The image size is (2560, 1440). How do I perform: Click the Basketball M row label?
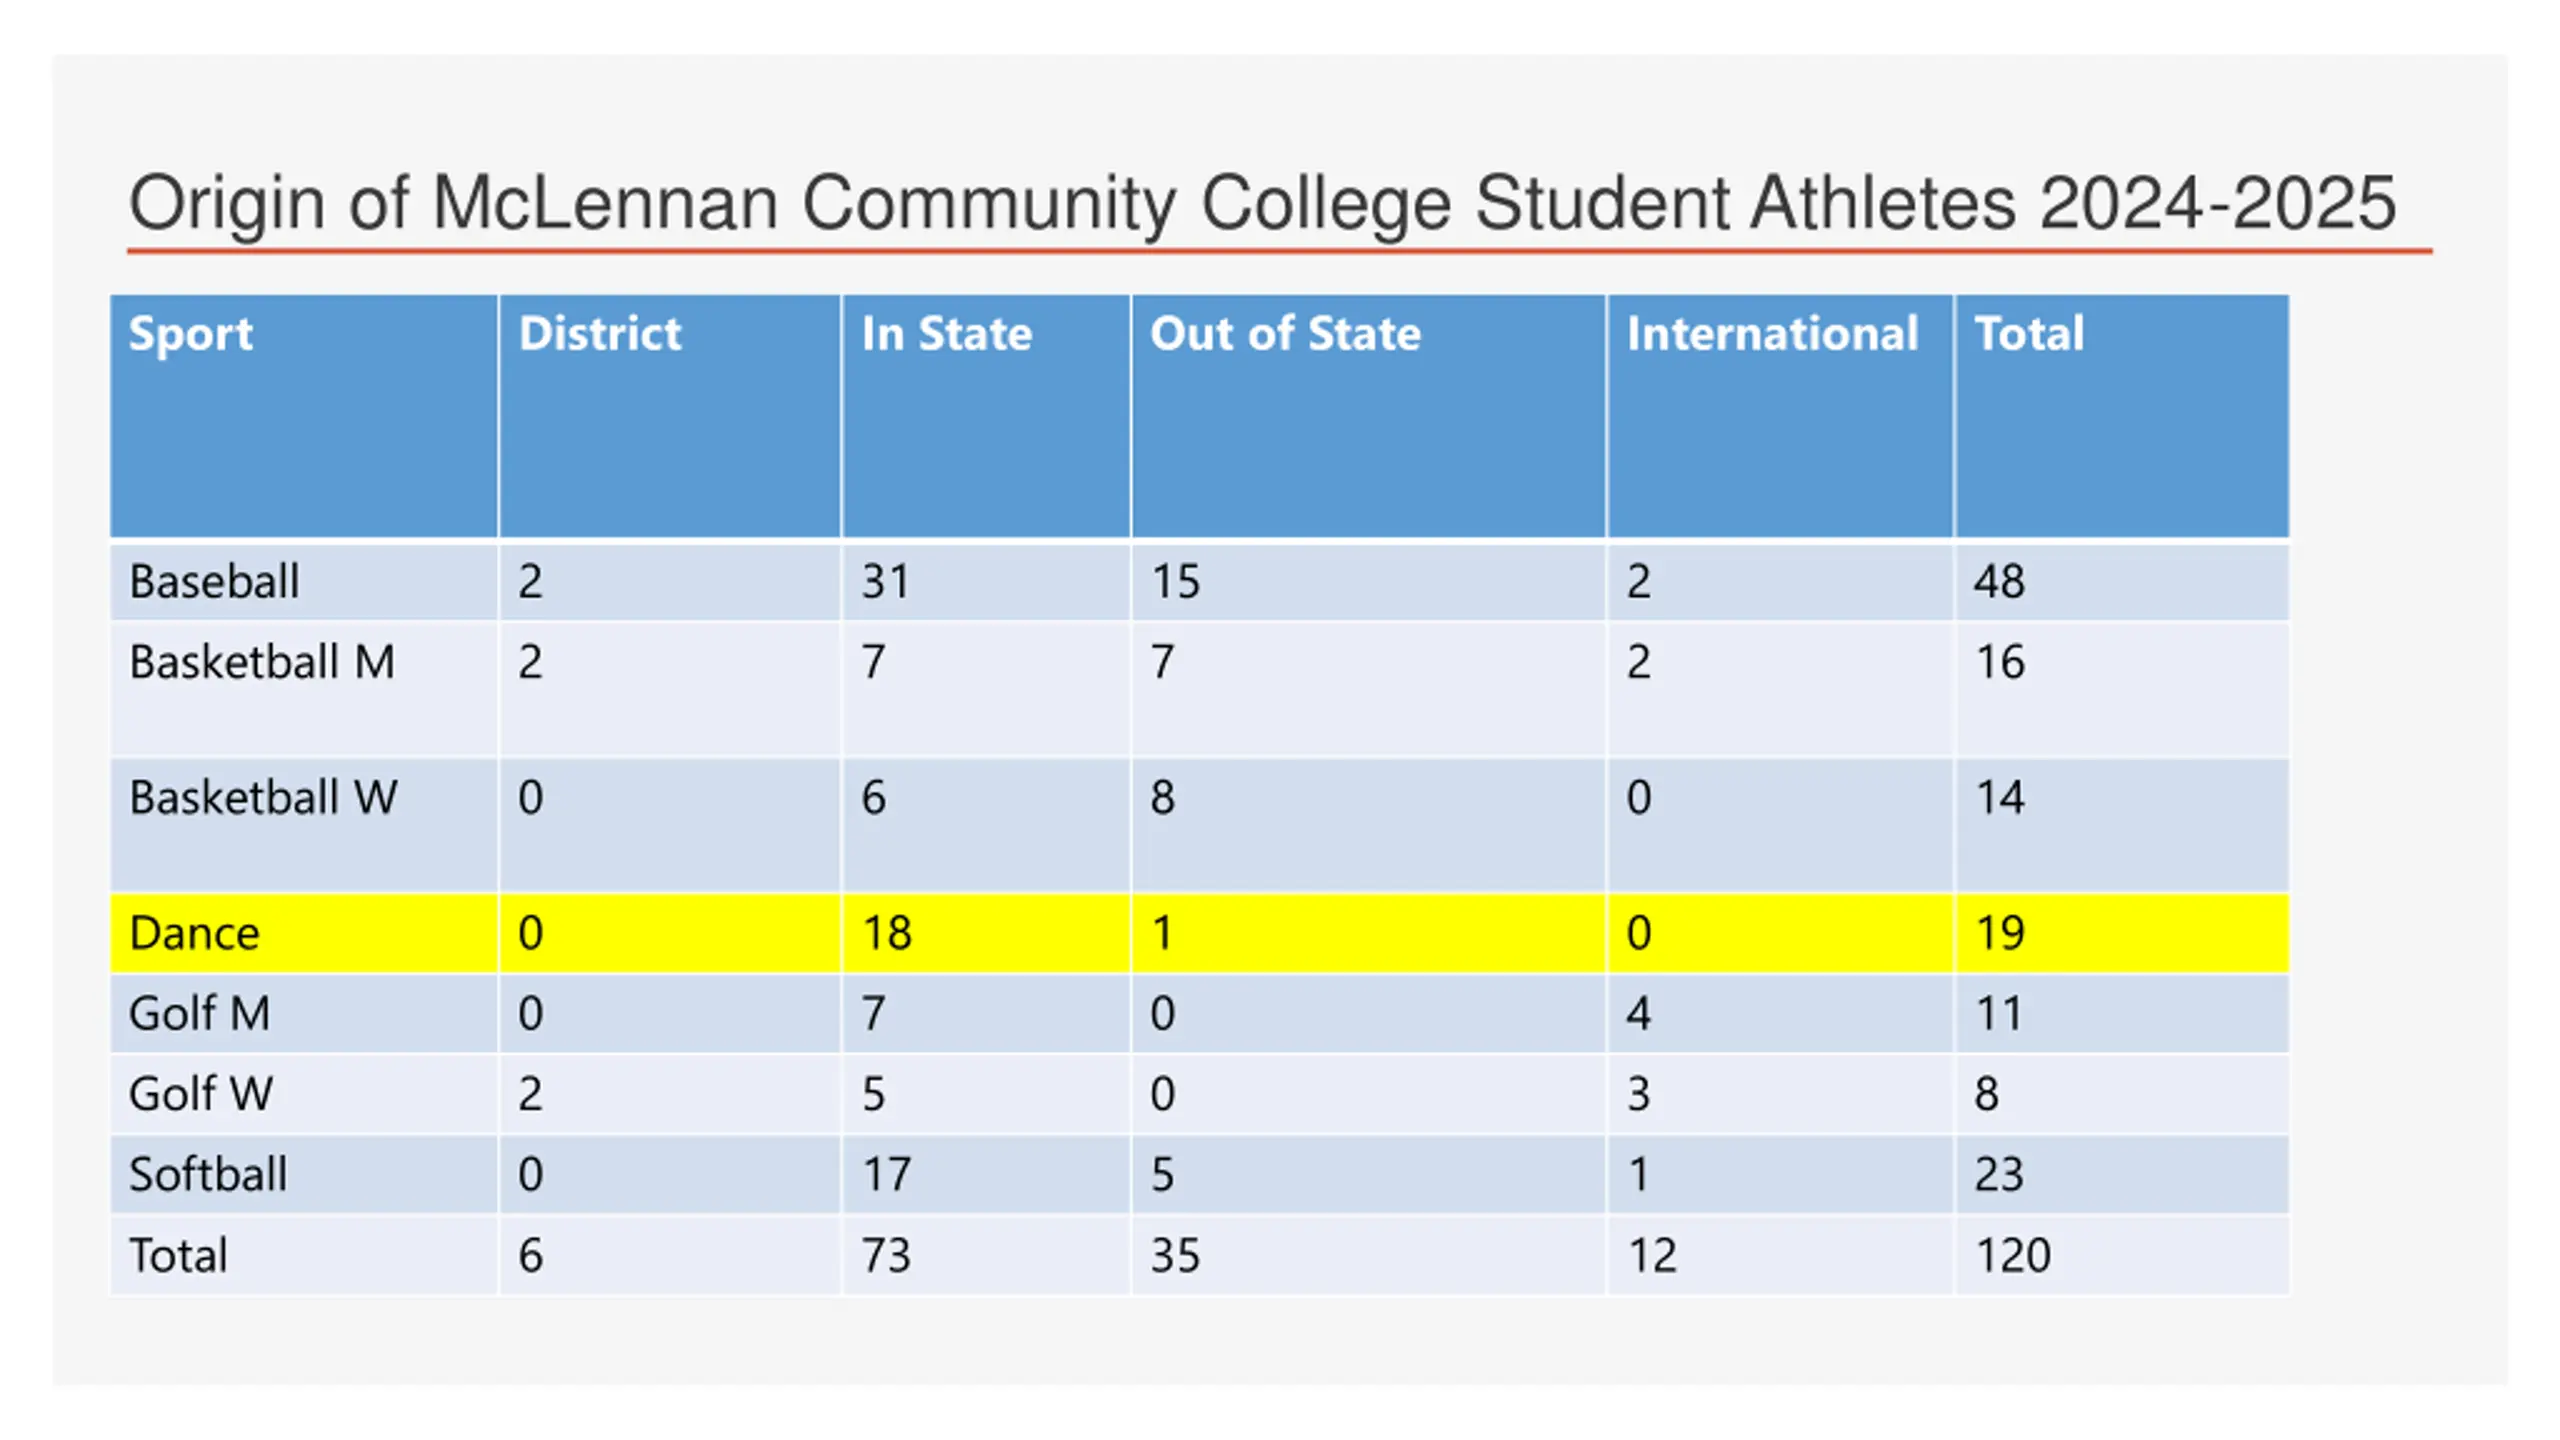(x=262, y=662)
